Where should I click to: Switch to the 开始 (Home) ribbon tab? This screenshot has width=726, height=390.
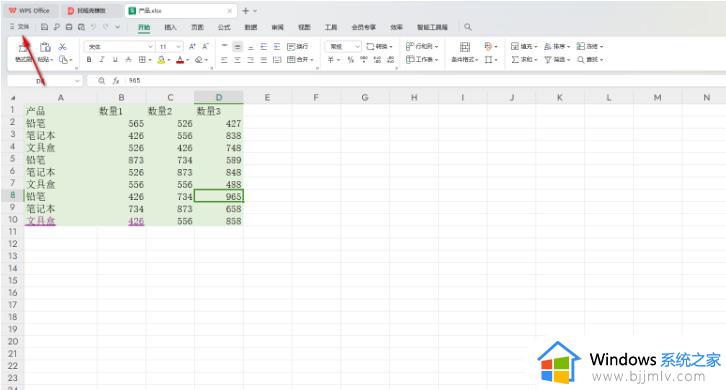pos(144,27)
